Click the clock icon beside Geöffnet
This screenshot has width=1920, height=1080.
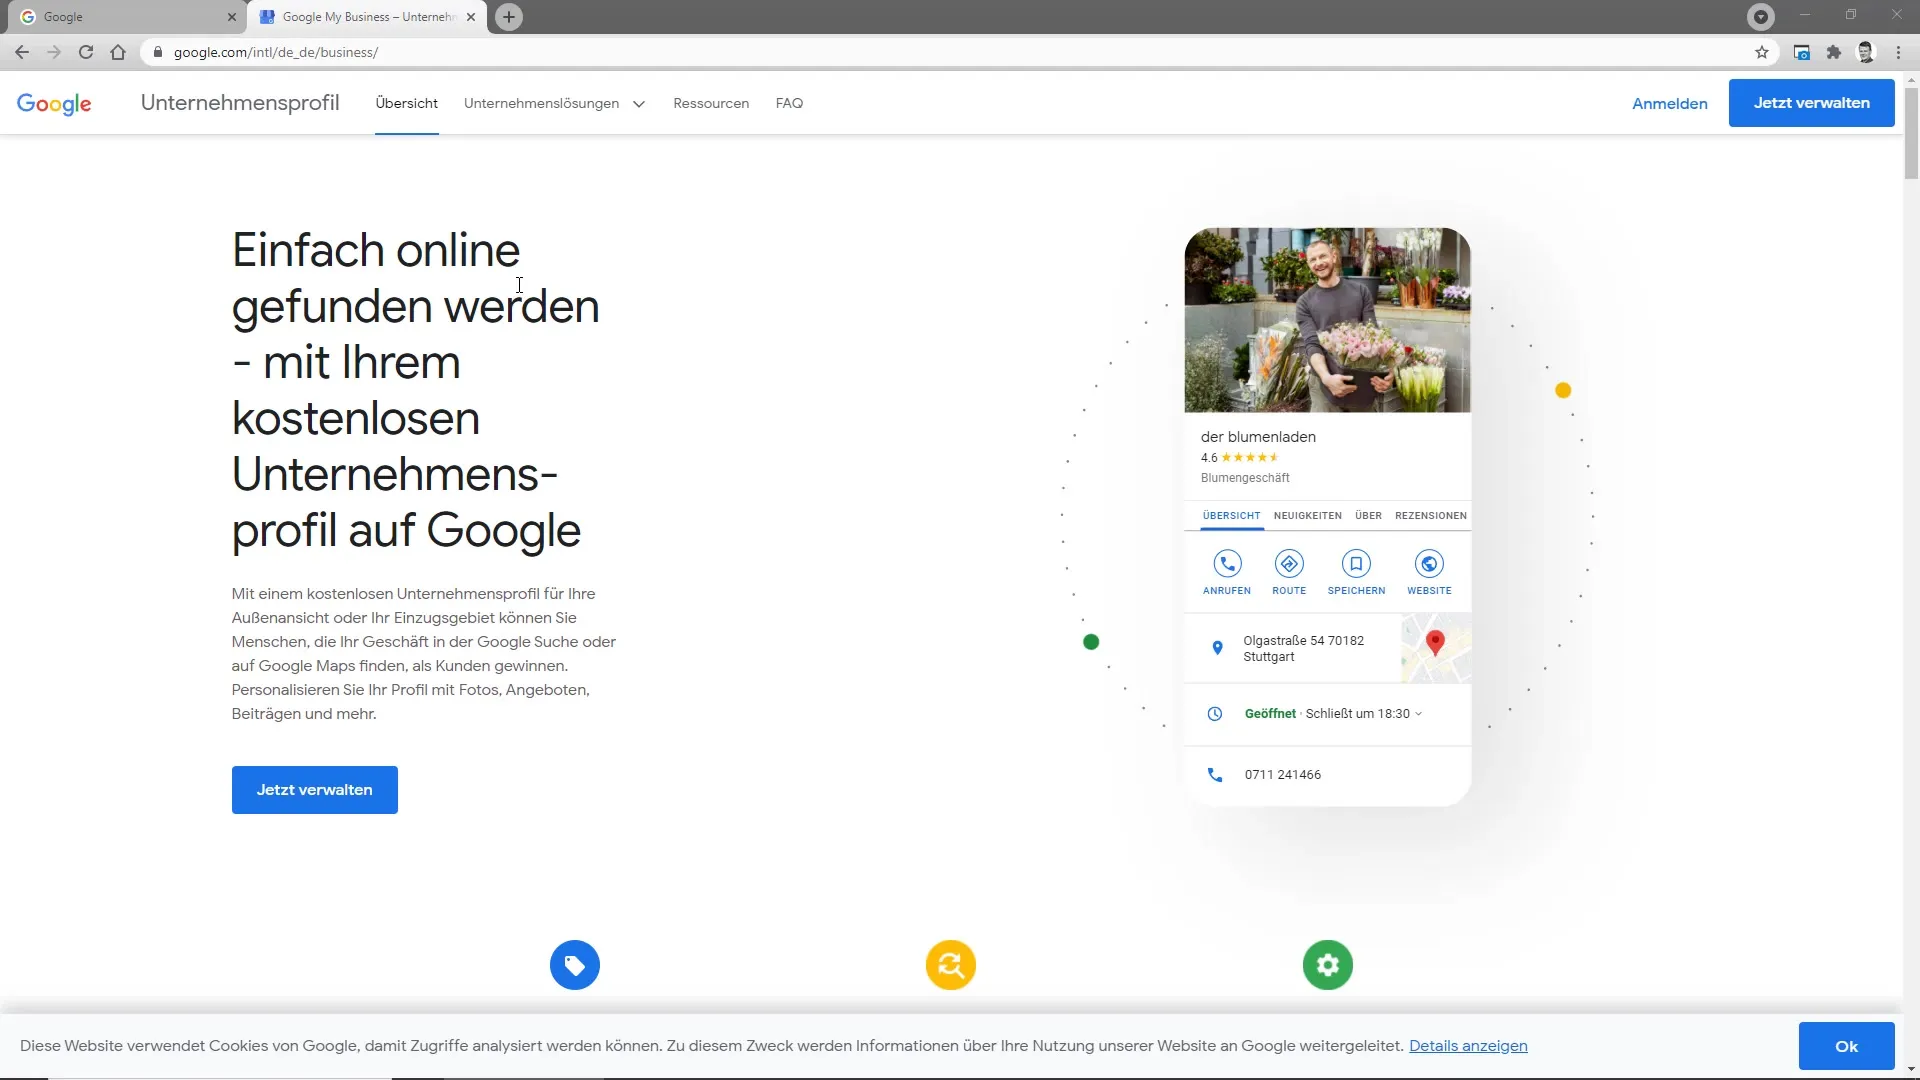pos(1214,714)
